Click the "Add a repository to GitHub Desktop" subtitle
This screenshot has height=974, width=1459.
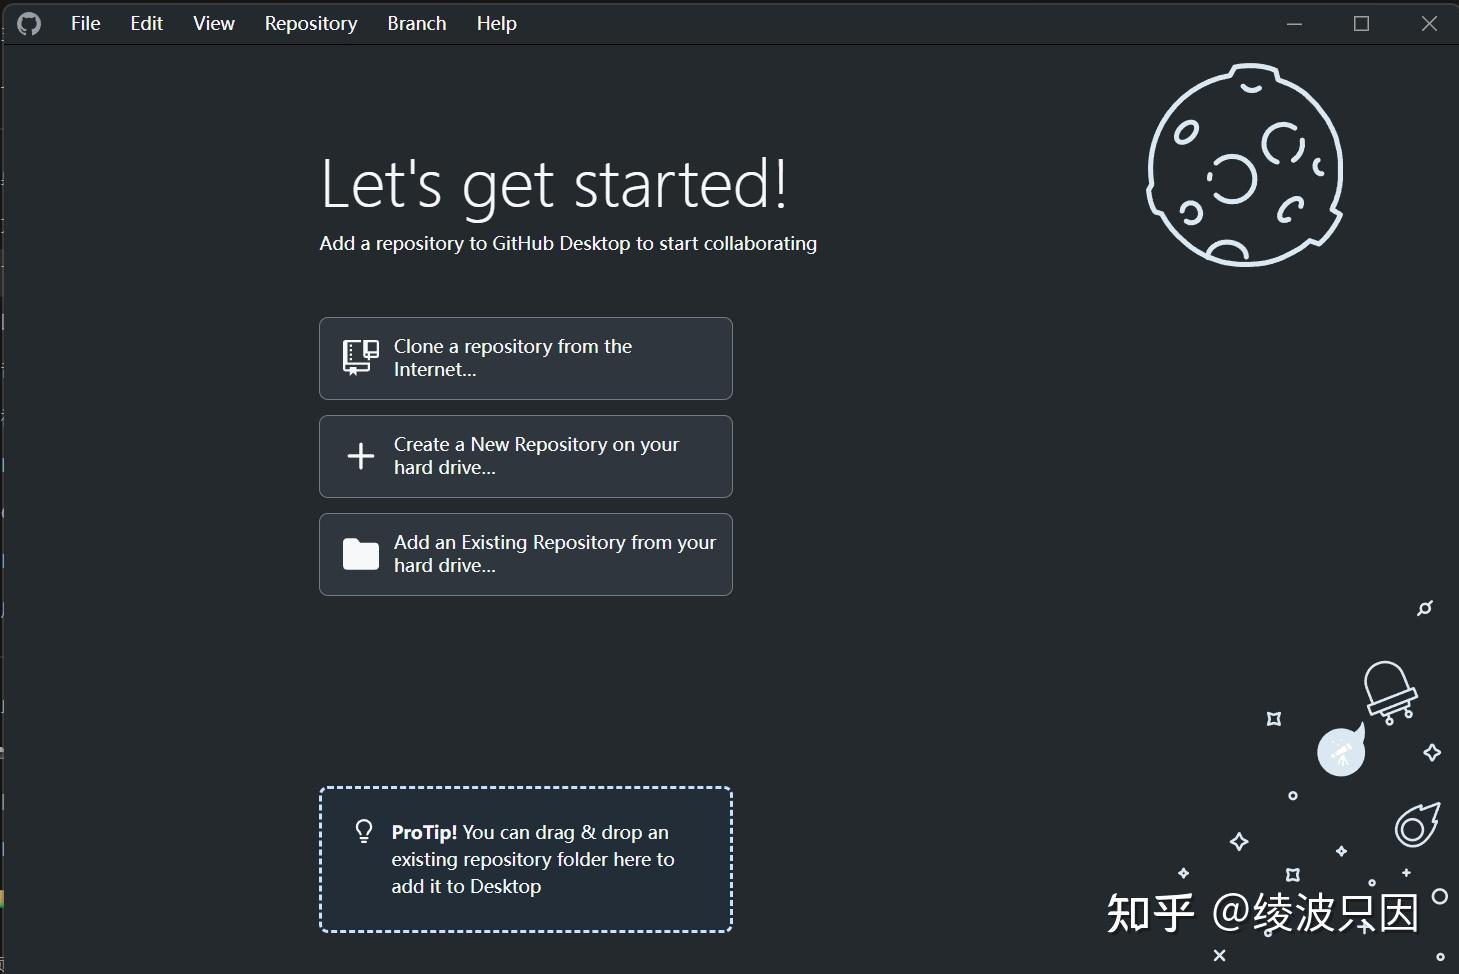click(x=568, y=243)
